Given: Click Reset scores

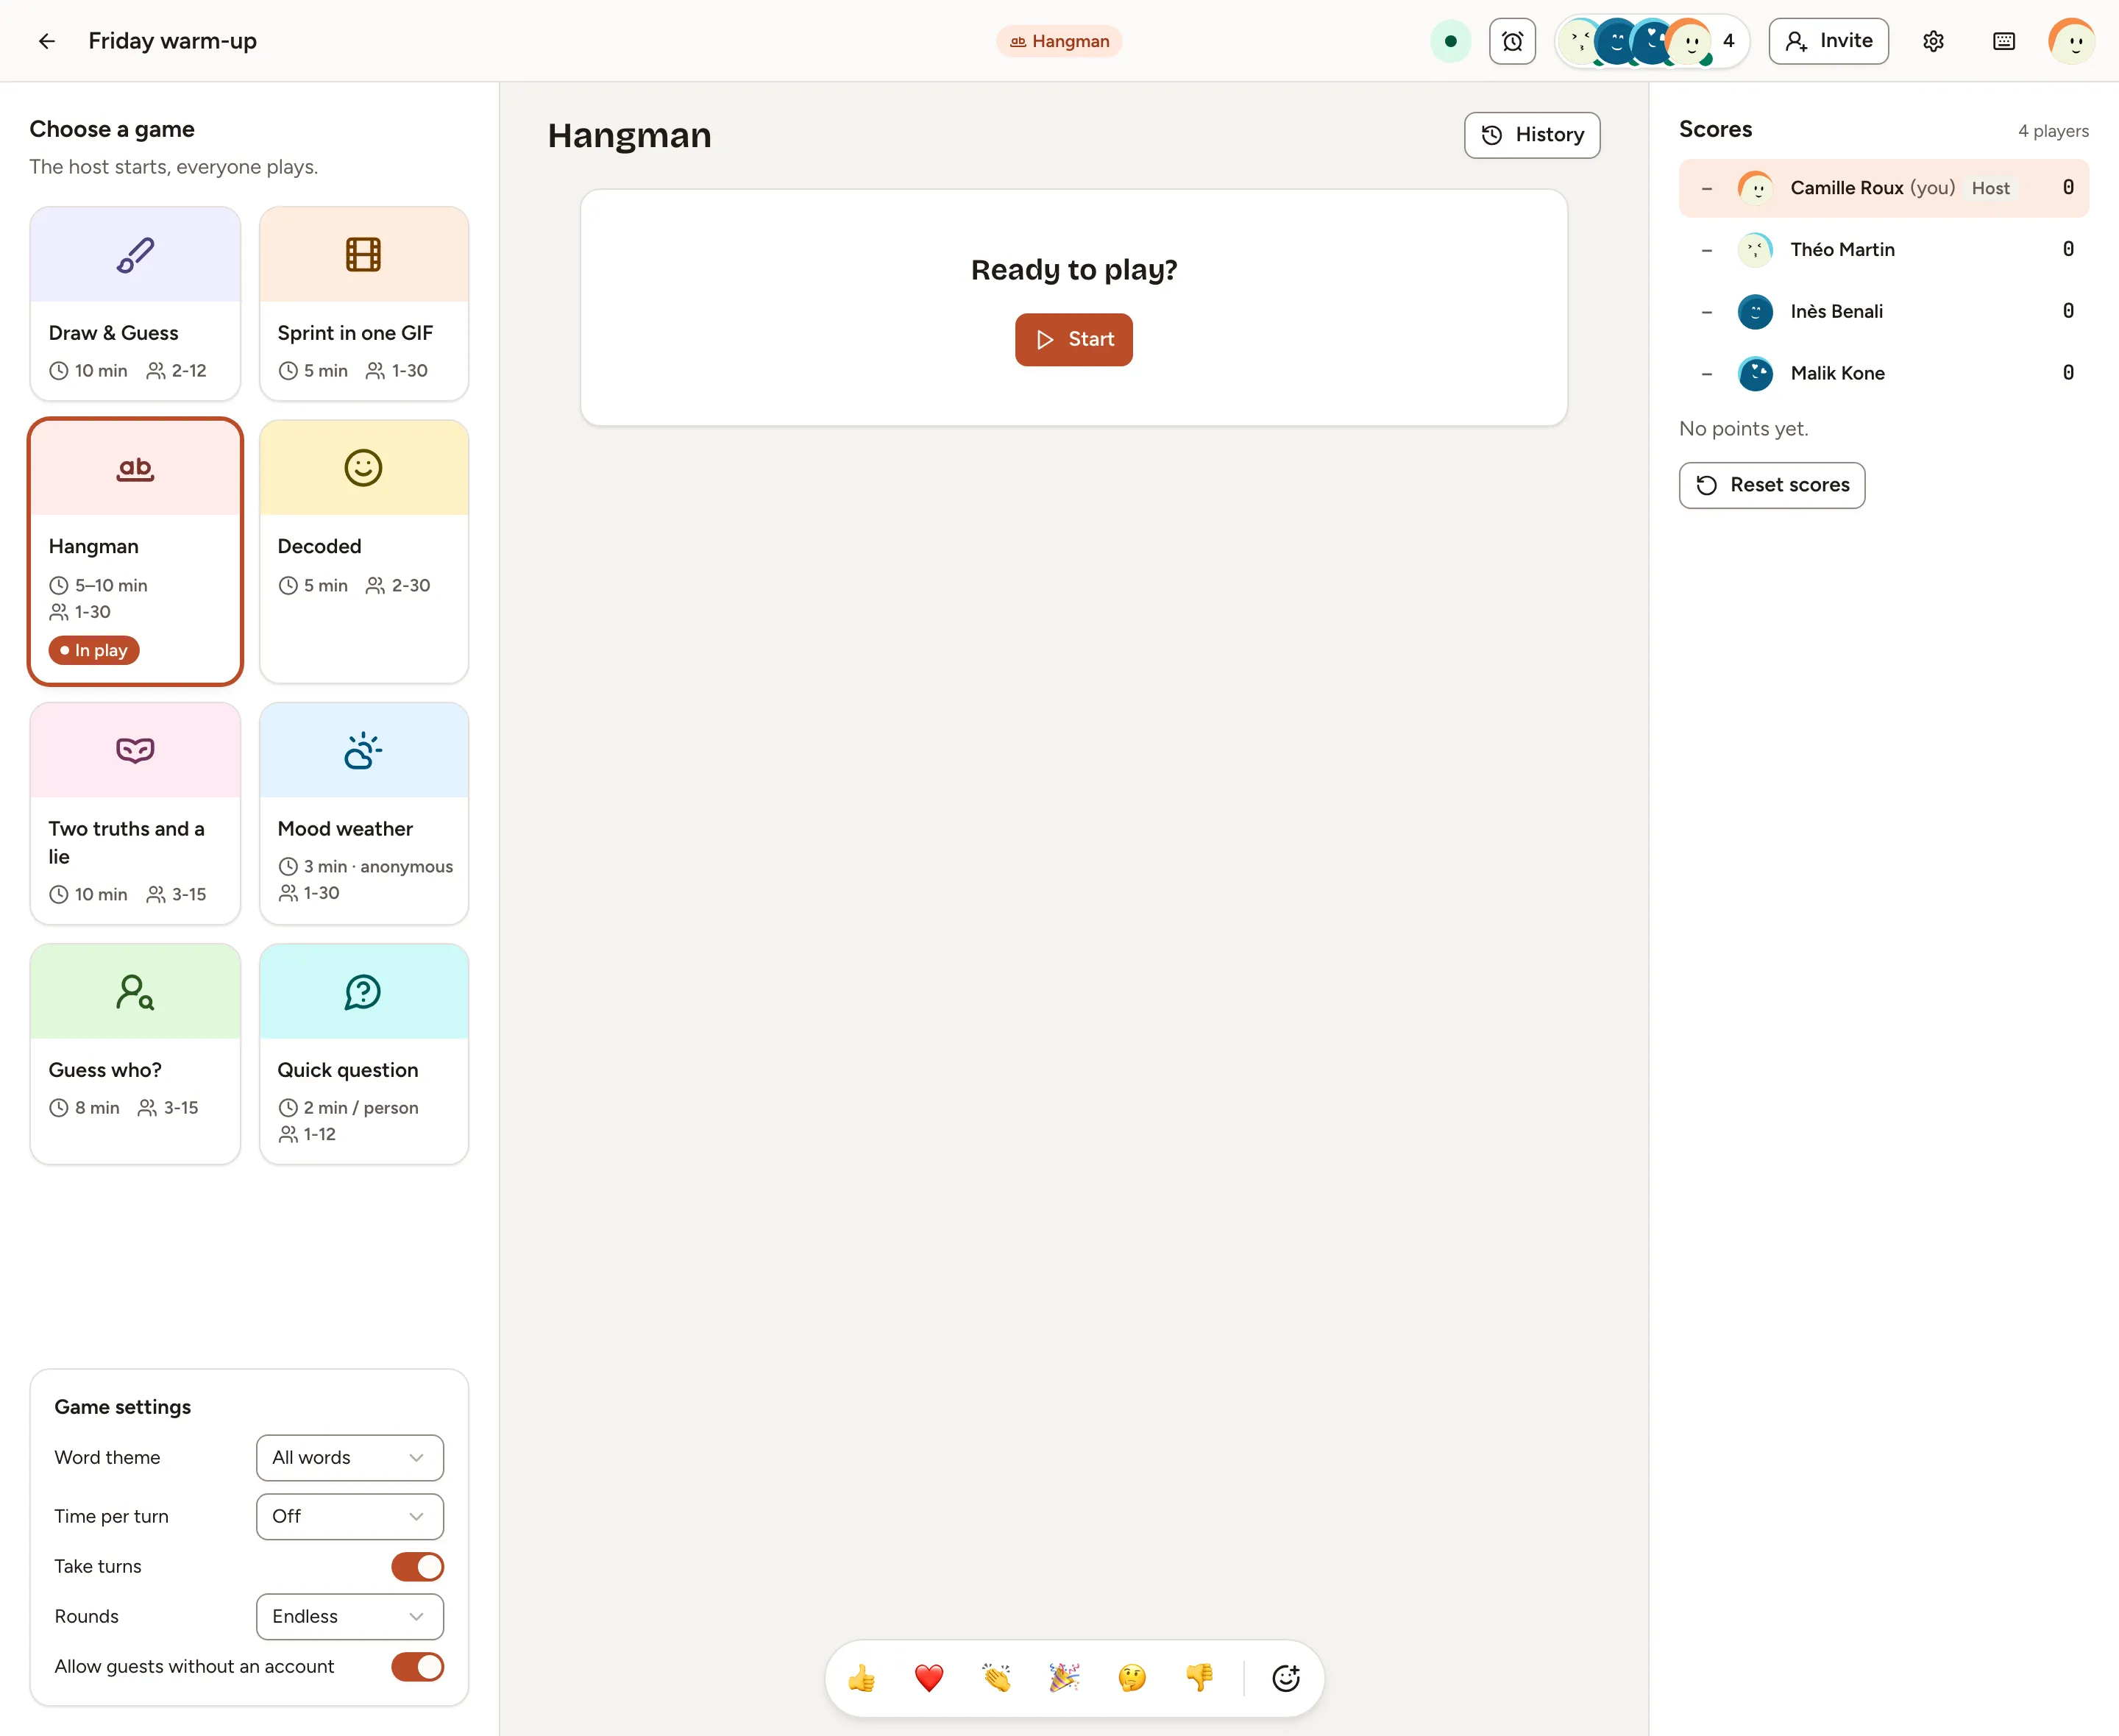Looking at the screenshot, I should pyautogui.click(x=1772, y=485).
